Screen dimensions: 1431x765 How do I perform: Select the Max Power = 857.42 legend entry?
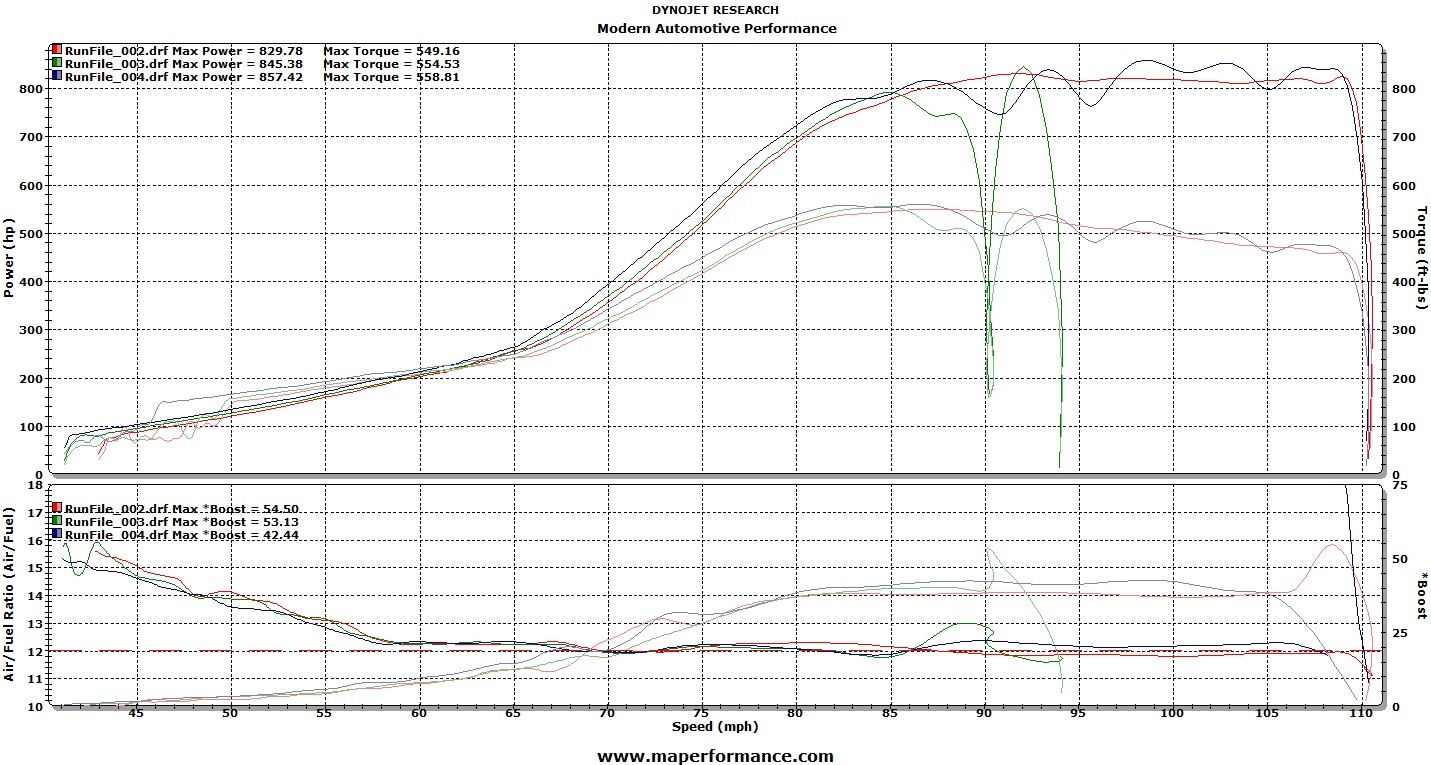tap(235, 76)
